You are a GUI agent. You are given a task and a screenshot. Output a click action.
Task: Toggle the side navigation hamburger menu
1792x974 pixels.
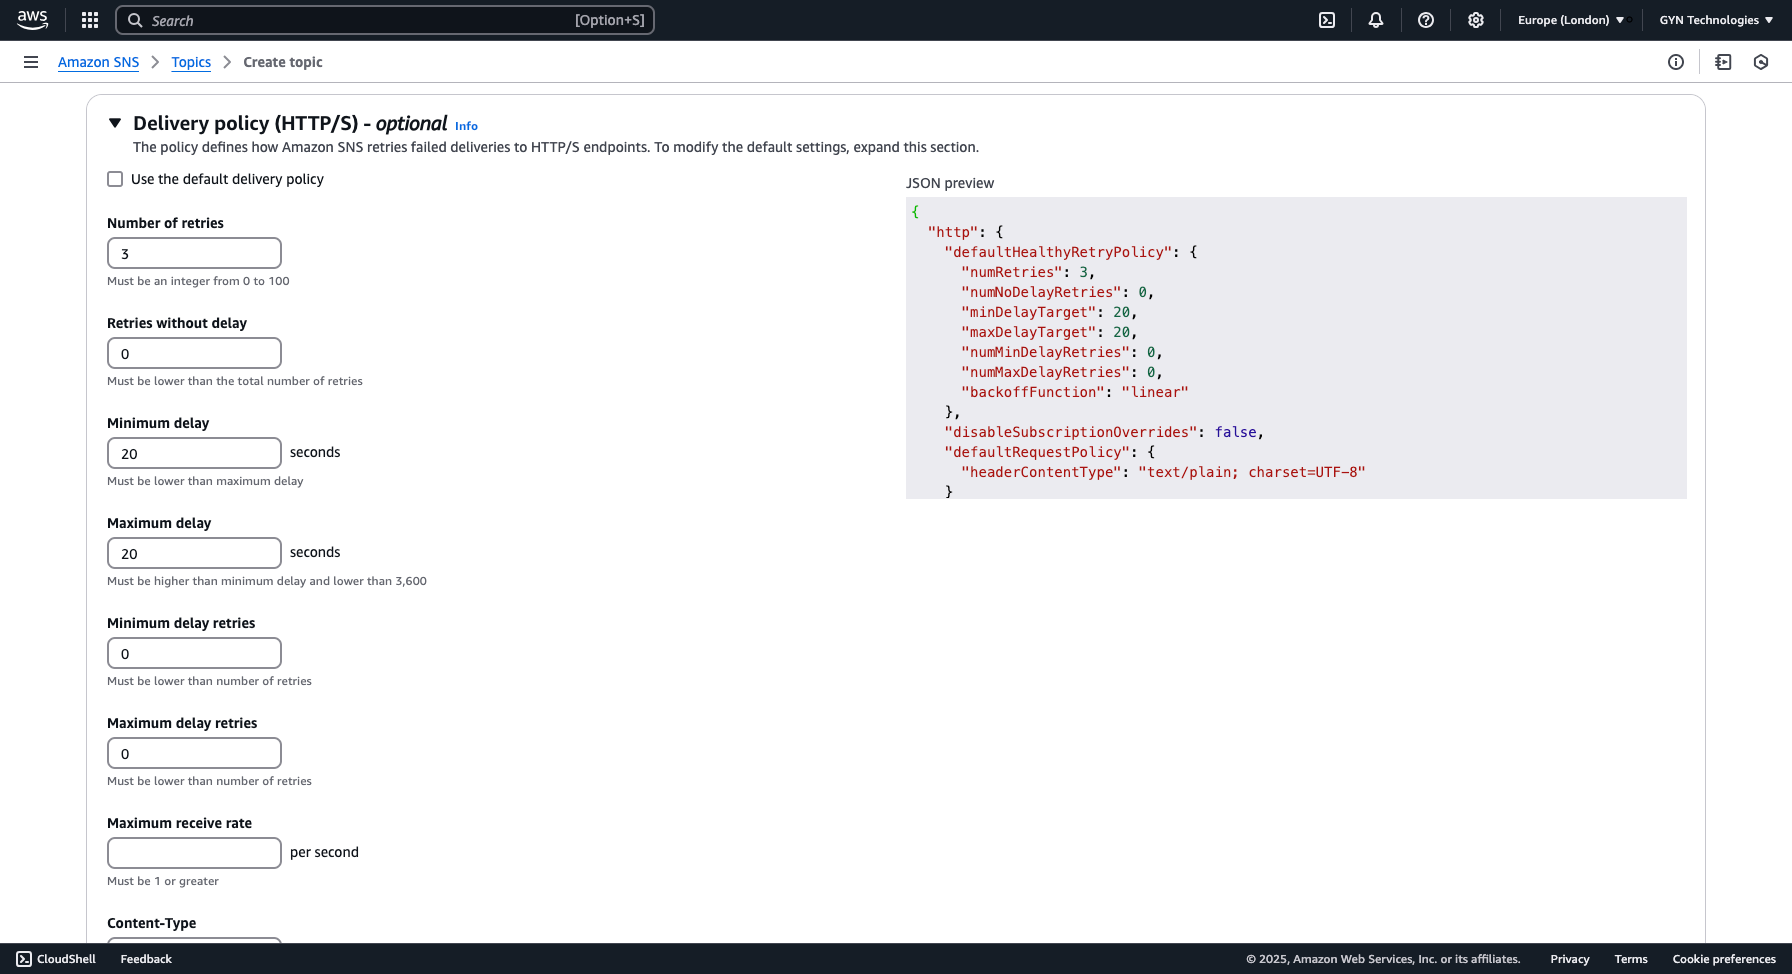[x=31, y=62]
